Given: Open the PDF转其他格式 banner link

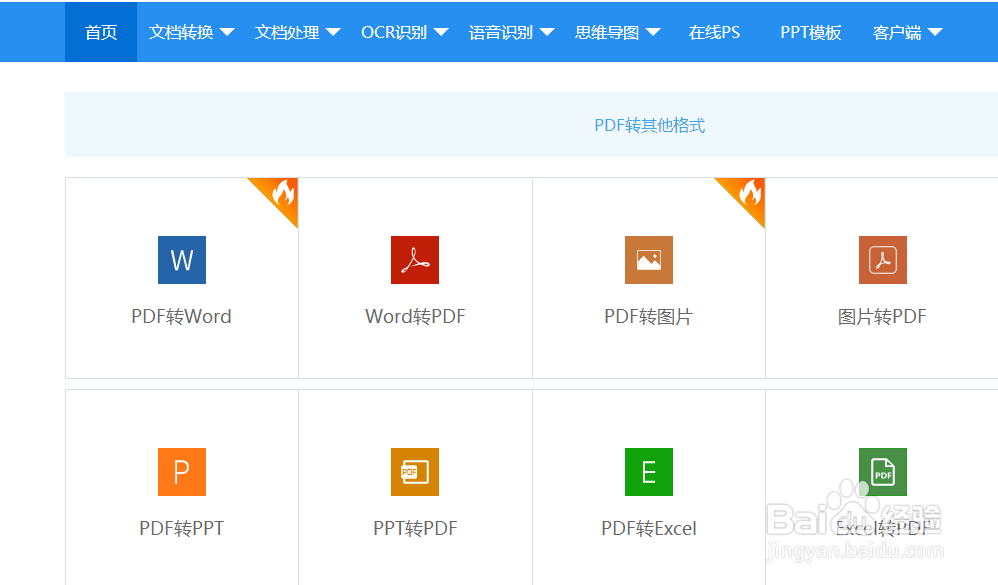Looking at the screenshot, I should pos(650,124).
